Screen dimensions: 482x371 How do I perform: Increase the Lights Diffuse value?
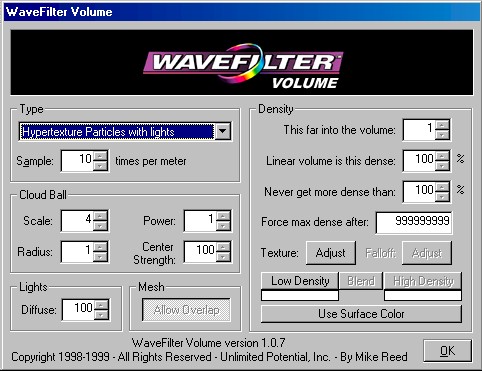(101, 305)
